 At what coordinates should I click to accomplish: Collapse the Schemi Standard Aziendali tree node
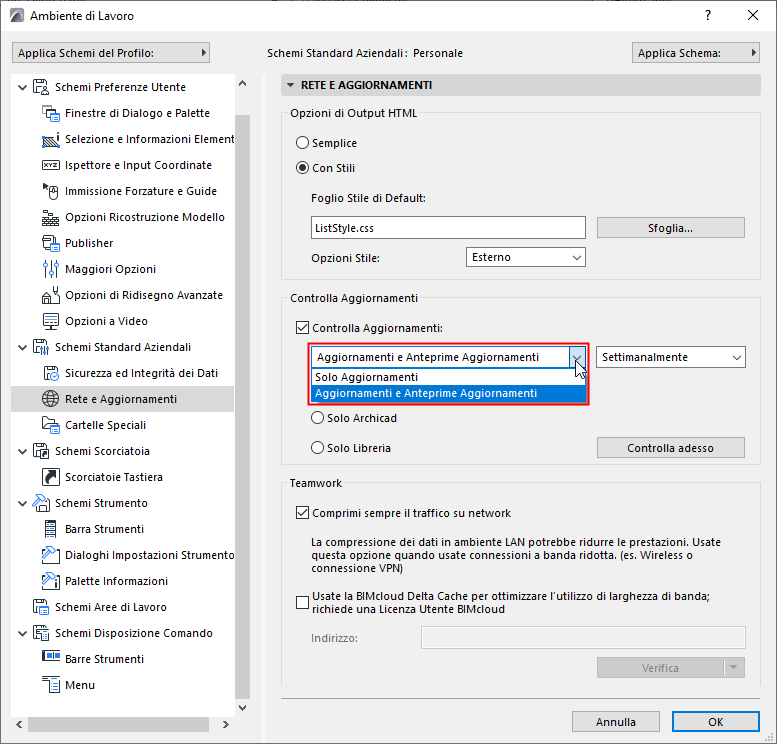(x=22, y=347)
